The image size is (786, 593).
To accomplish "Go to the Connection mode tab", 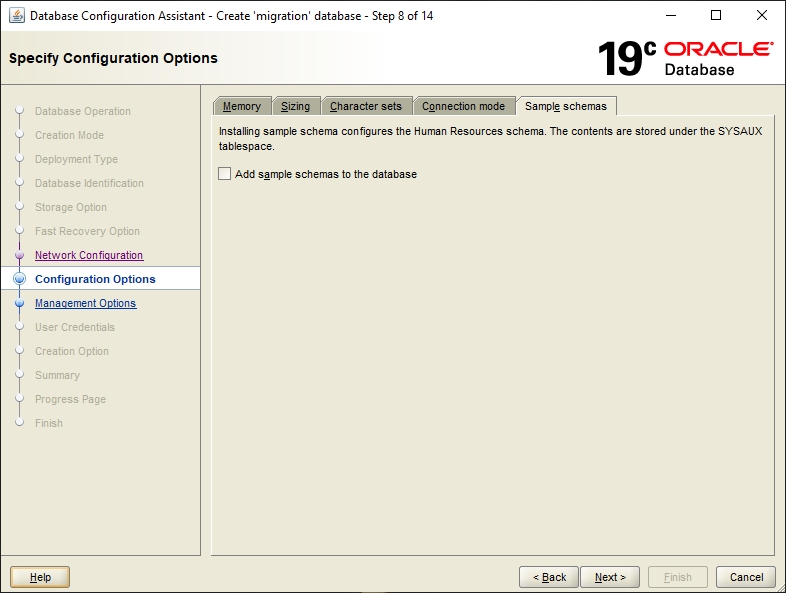I will pyautogui.click(x=463, y=106).
